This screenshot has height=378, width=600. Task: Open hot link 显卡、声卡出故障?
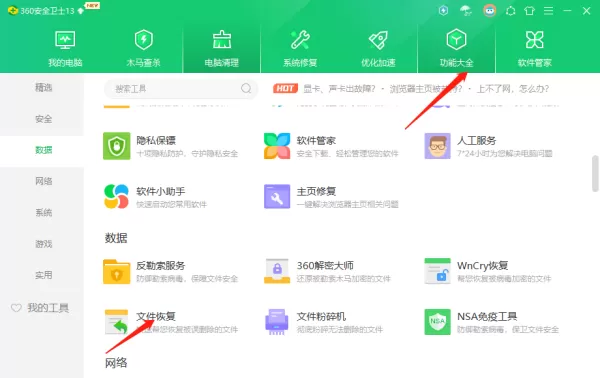click(x=339, y=89)
